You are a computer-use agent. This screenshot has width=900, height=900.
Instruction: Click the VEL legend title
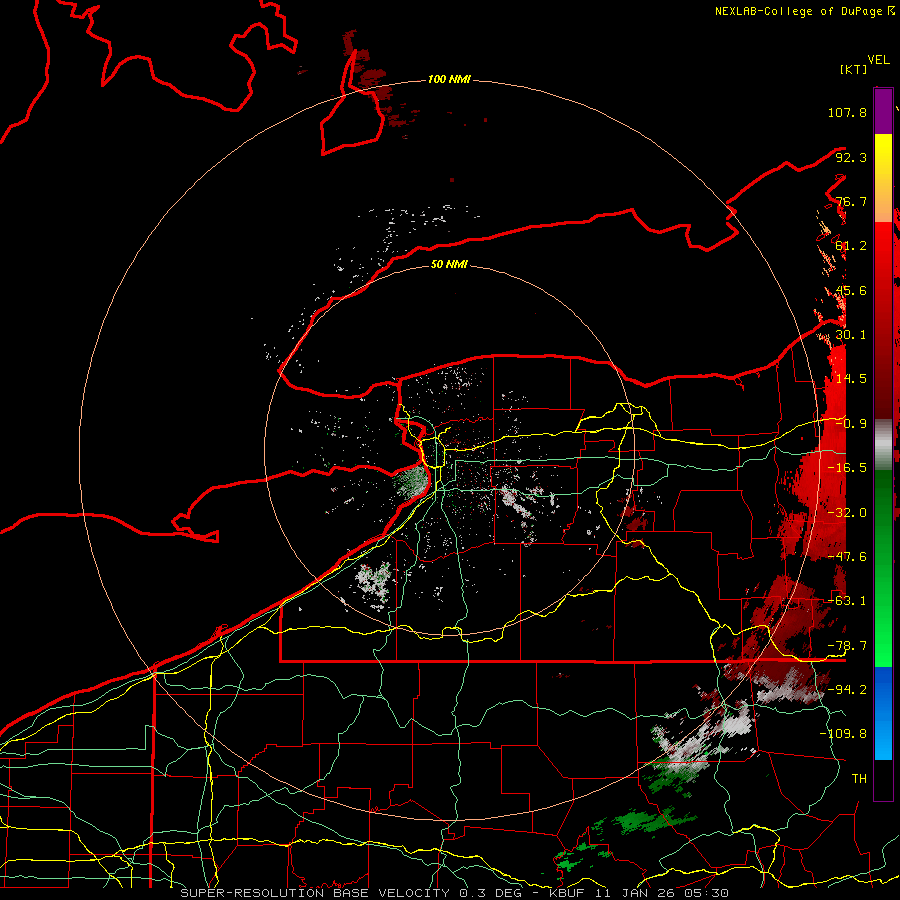pos(878,60)
